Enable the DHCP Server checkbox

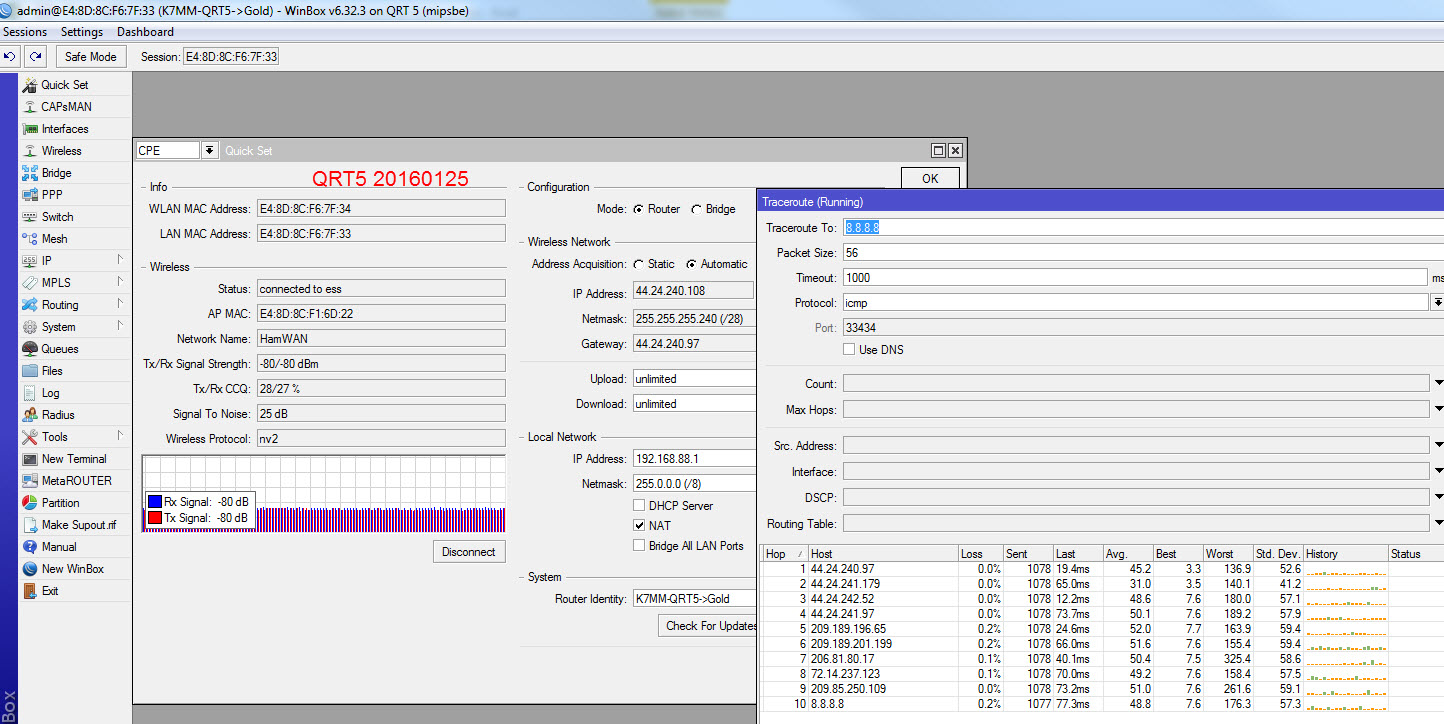click(x=639, y=506)
